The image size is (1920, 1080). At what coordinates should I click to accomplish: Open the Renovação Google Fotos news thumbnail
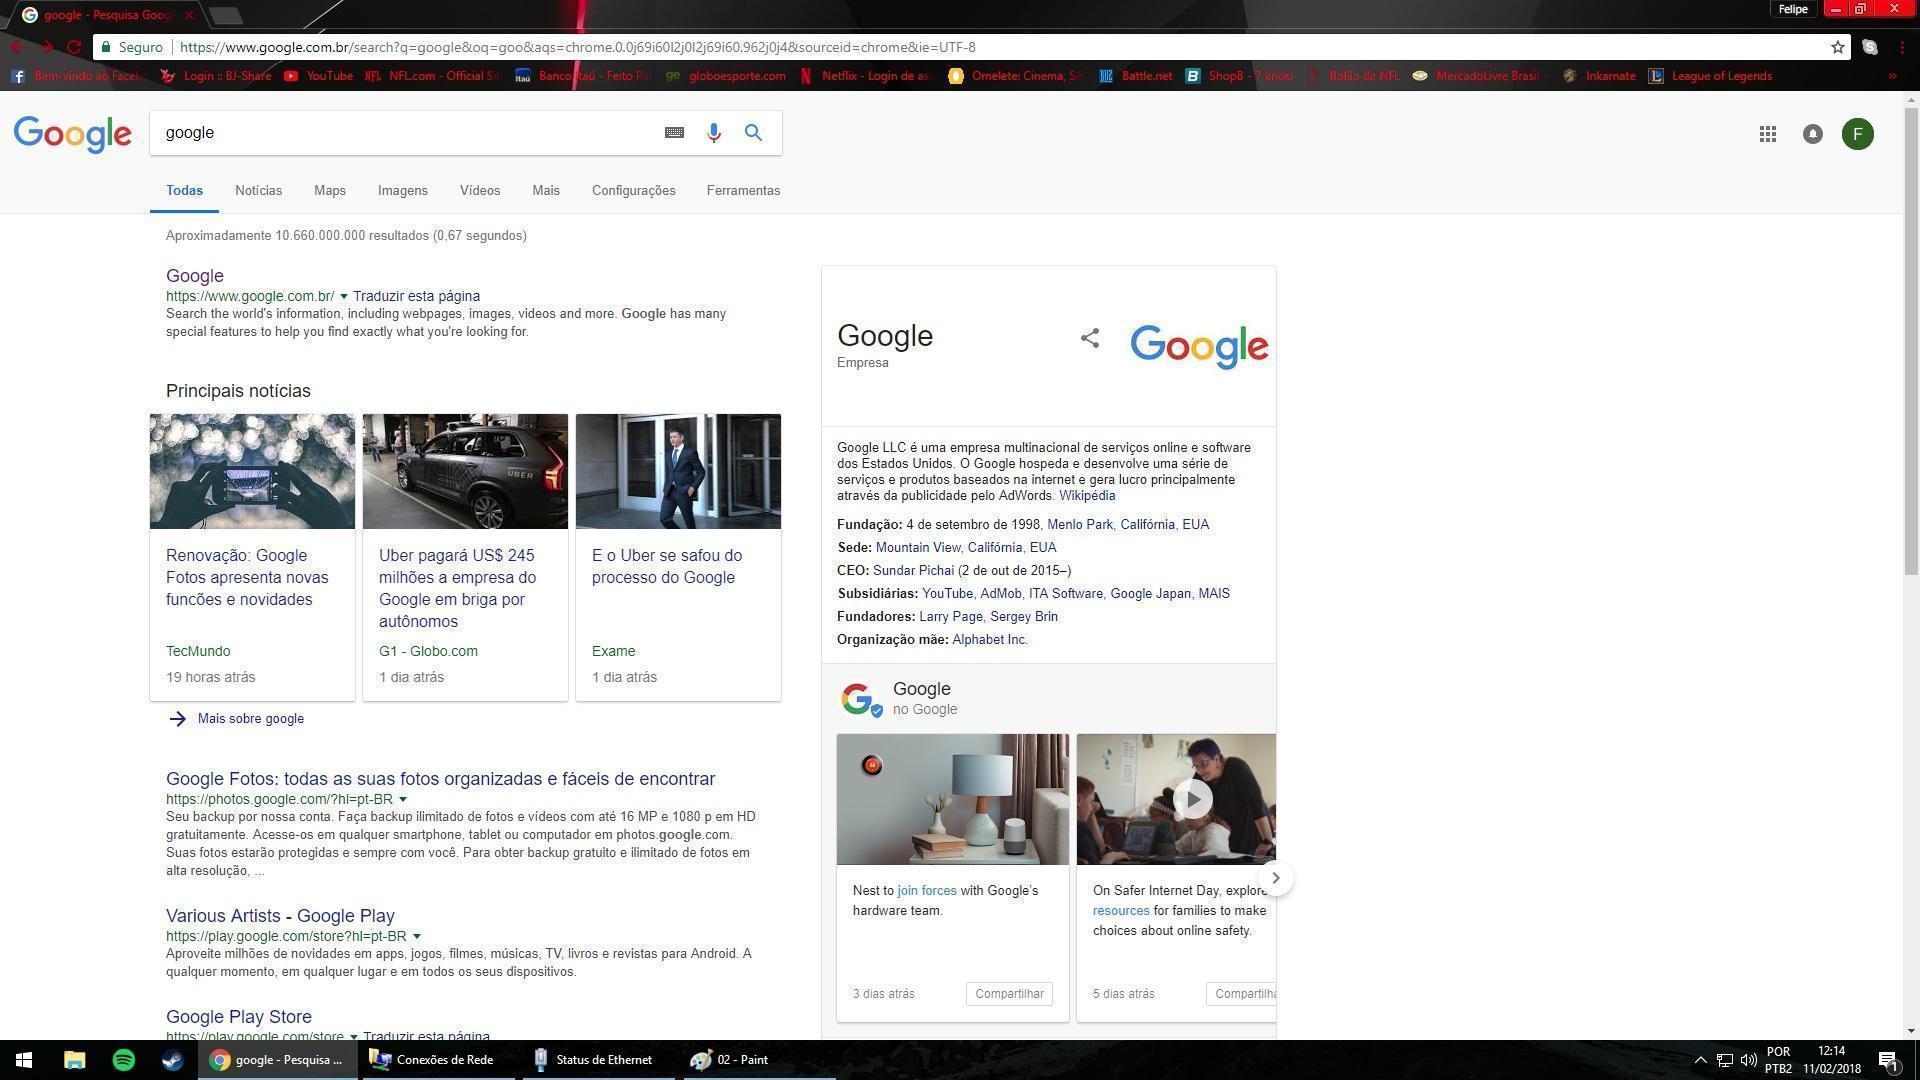pos(252,471)
